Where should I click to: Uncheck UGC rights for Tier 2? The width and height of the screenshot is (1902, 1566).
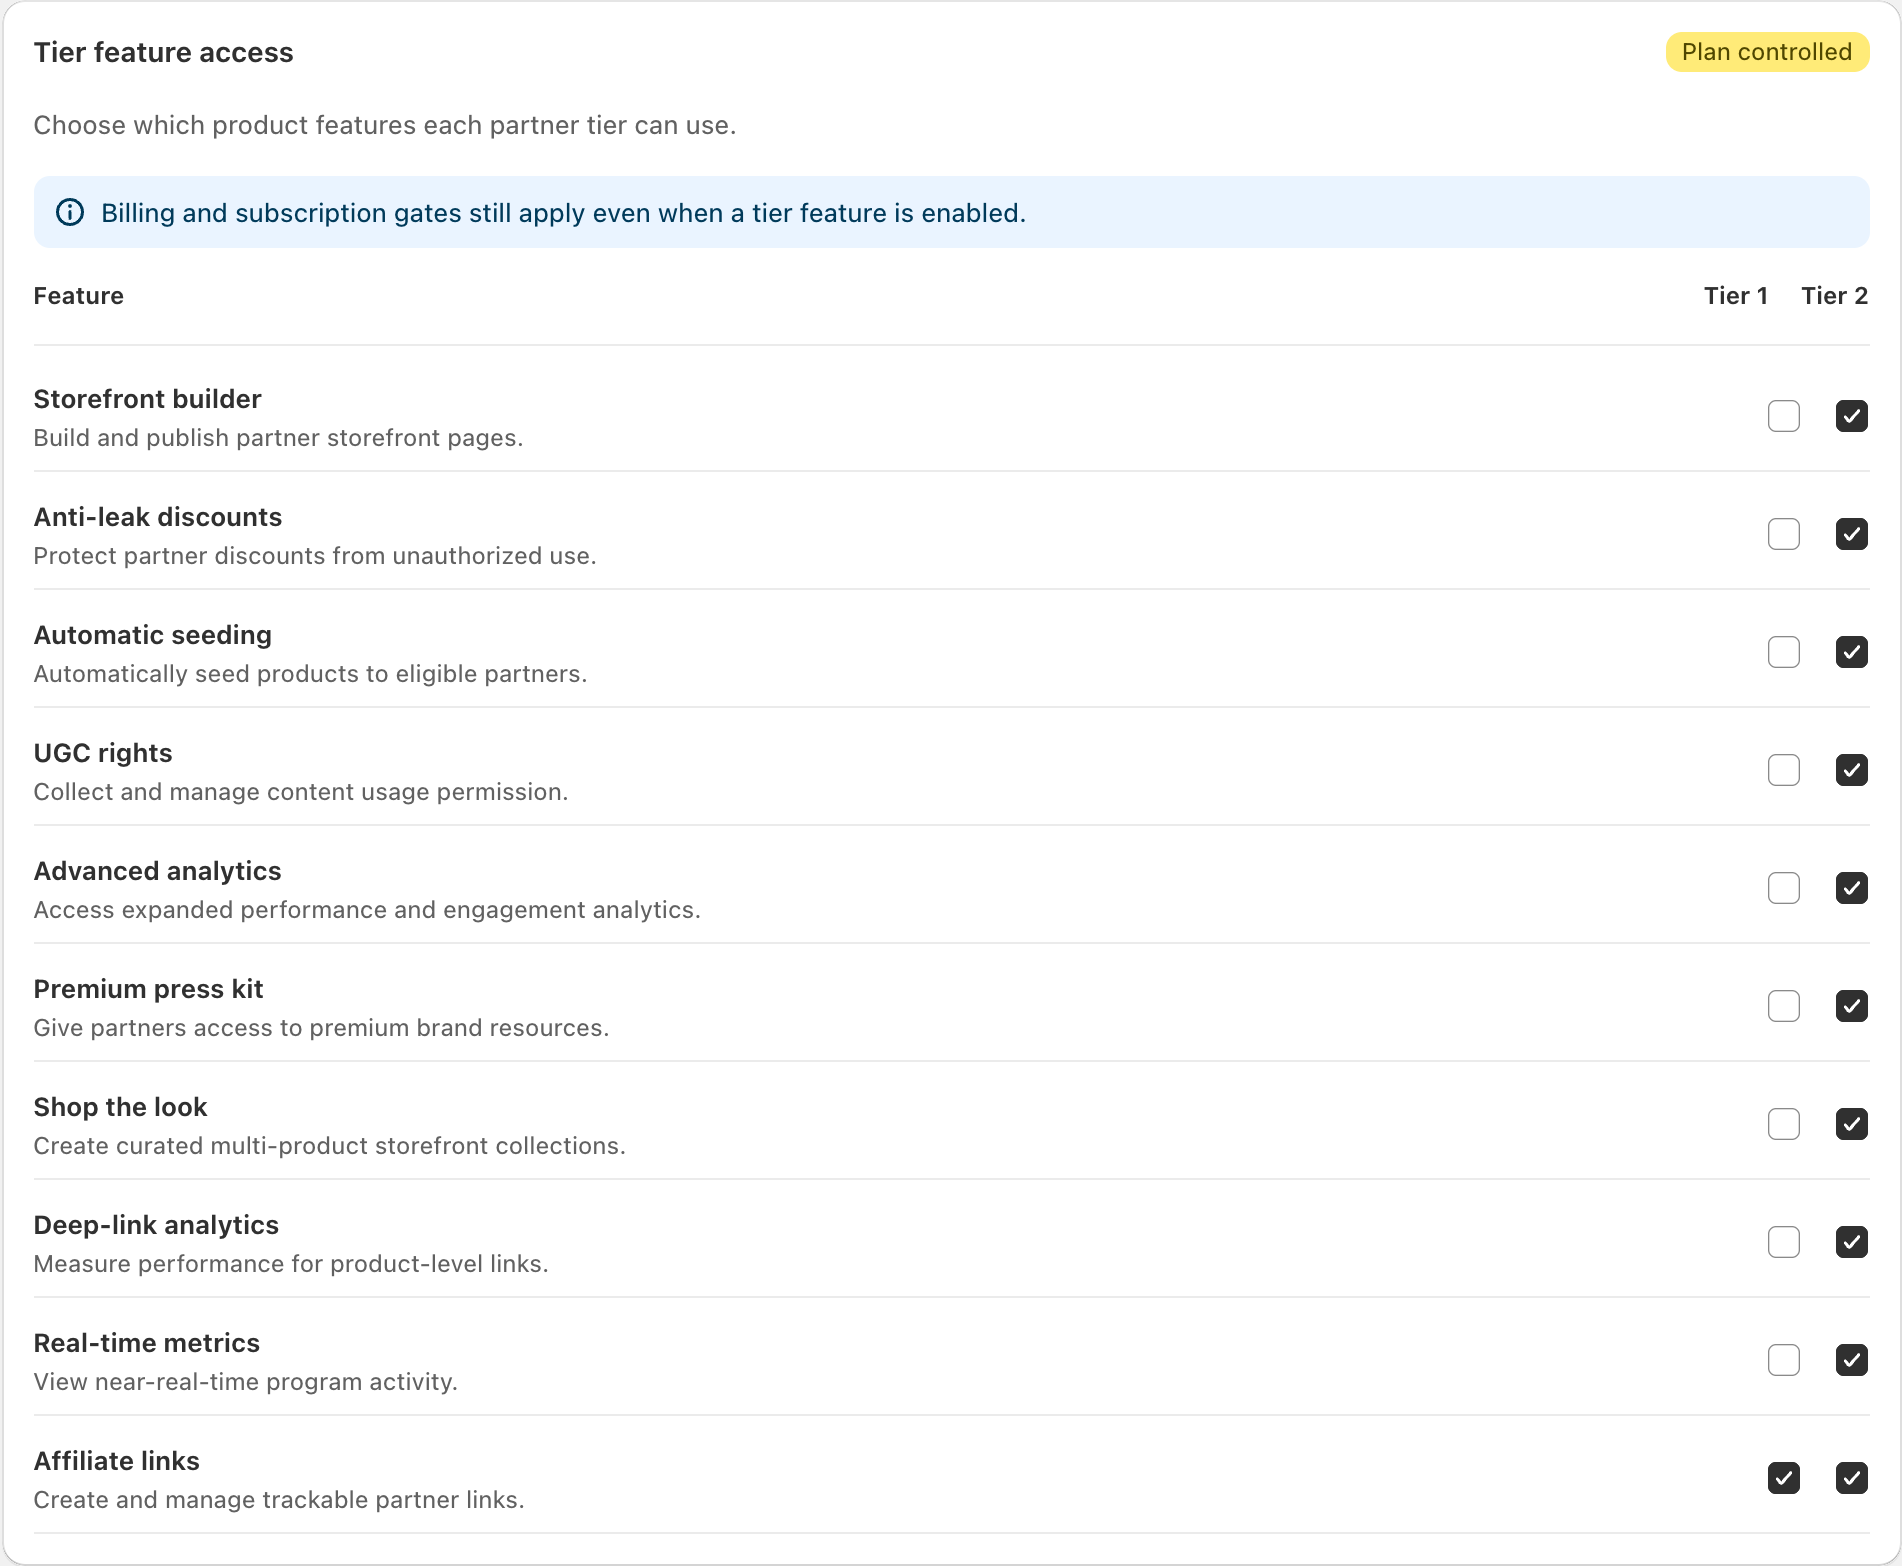click(x=1852, y=770)
